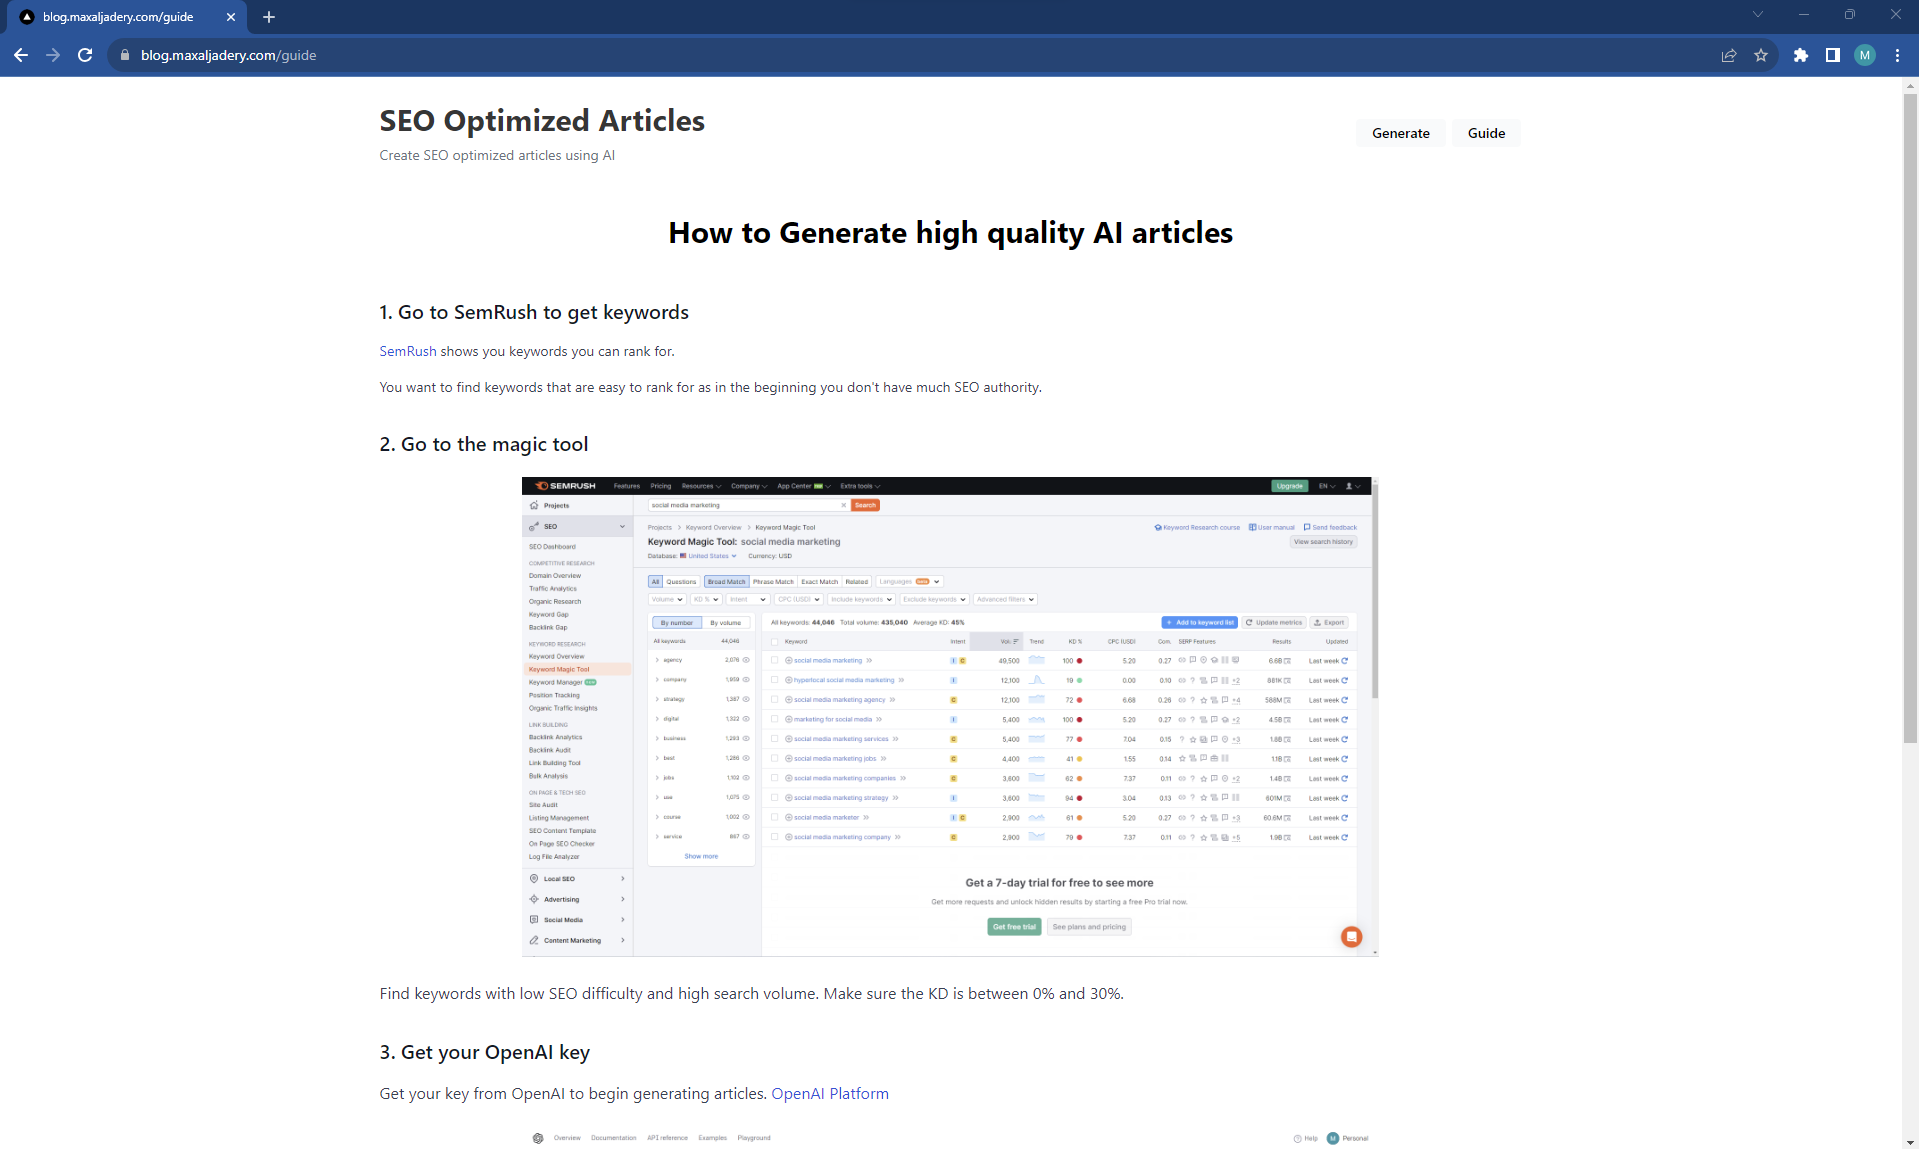Click the paragraph about finding easy keywords

tap(710, 387)
